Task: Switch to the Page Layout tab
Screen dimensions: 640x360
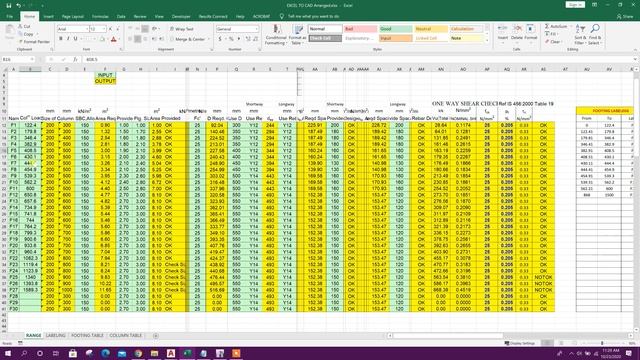Action: (x=73, y=16)
